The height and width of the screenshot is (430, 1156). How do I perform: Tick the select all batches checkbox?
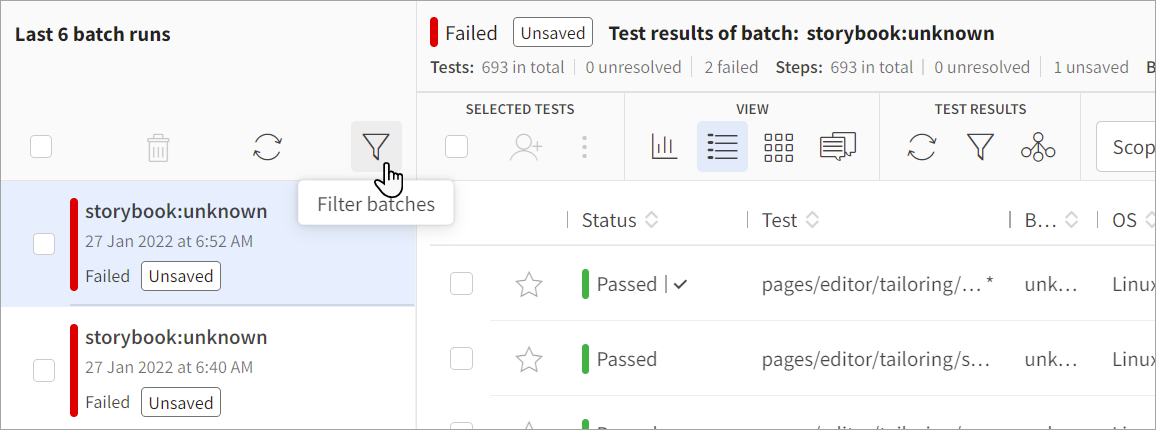(x=41, y=147)
